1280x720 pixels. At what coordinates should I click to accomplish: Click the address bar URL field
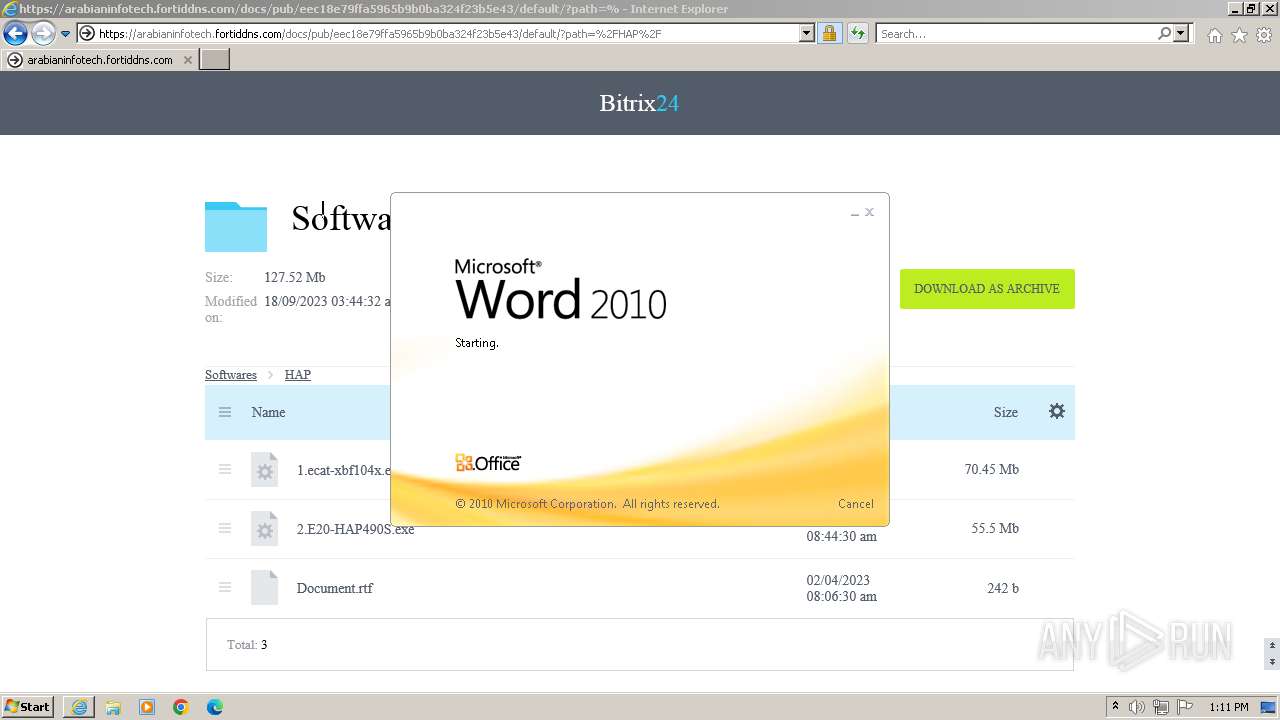pos(448,34)
